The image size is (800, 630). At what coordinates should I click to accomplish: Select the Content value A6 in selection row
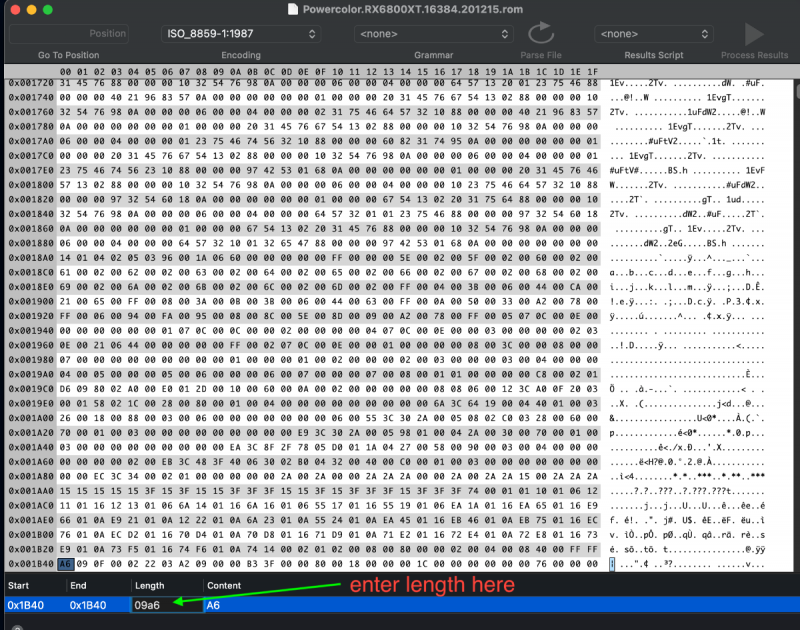(213, 605)
